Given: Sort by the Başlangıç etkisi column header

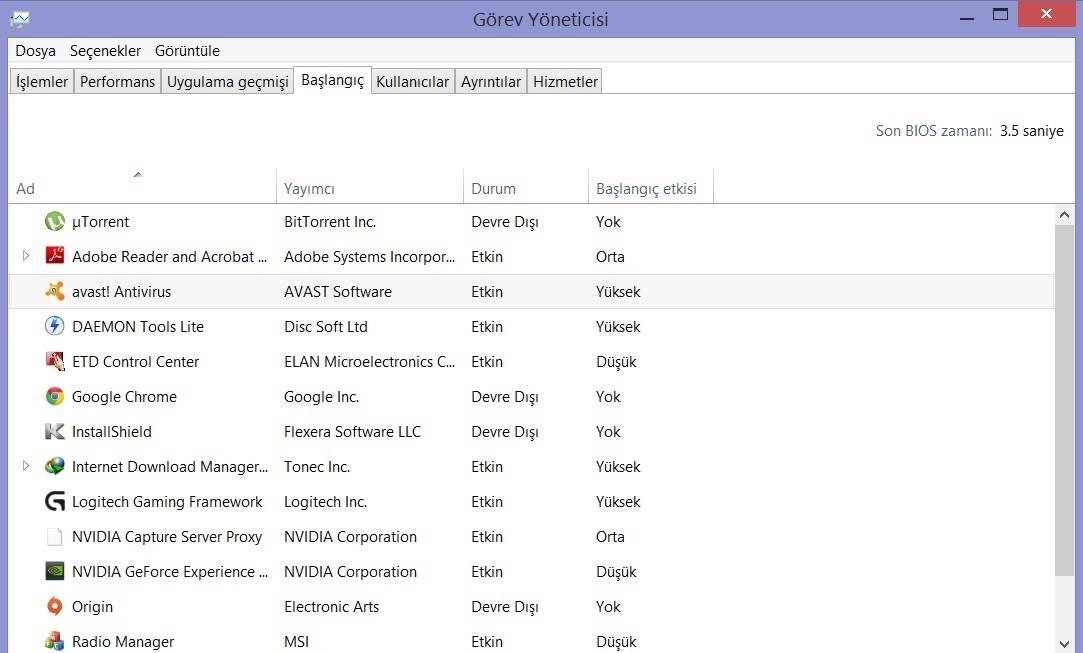Looking at the screenshot, I should point(651,186).
